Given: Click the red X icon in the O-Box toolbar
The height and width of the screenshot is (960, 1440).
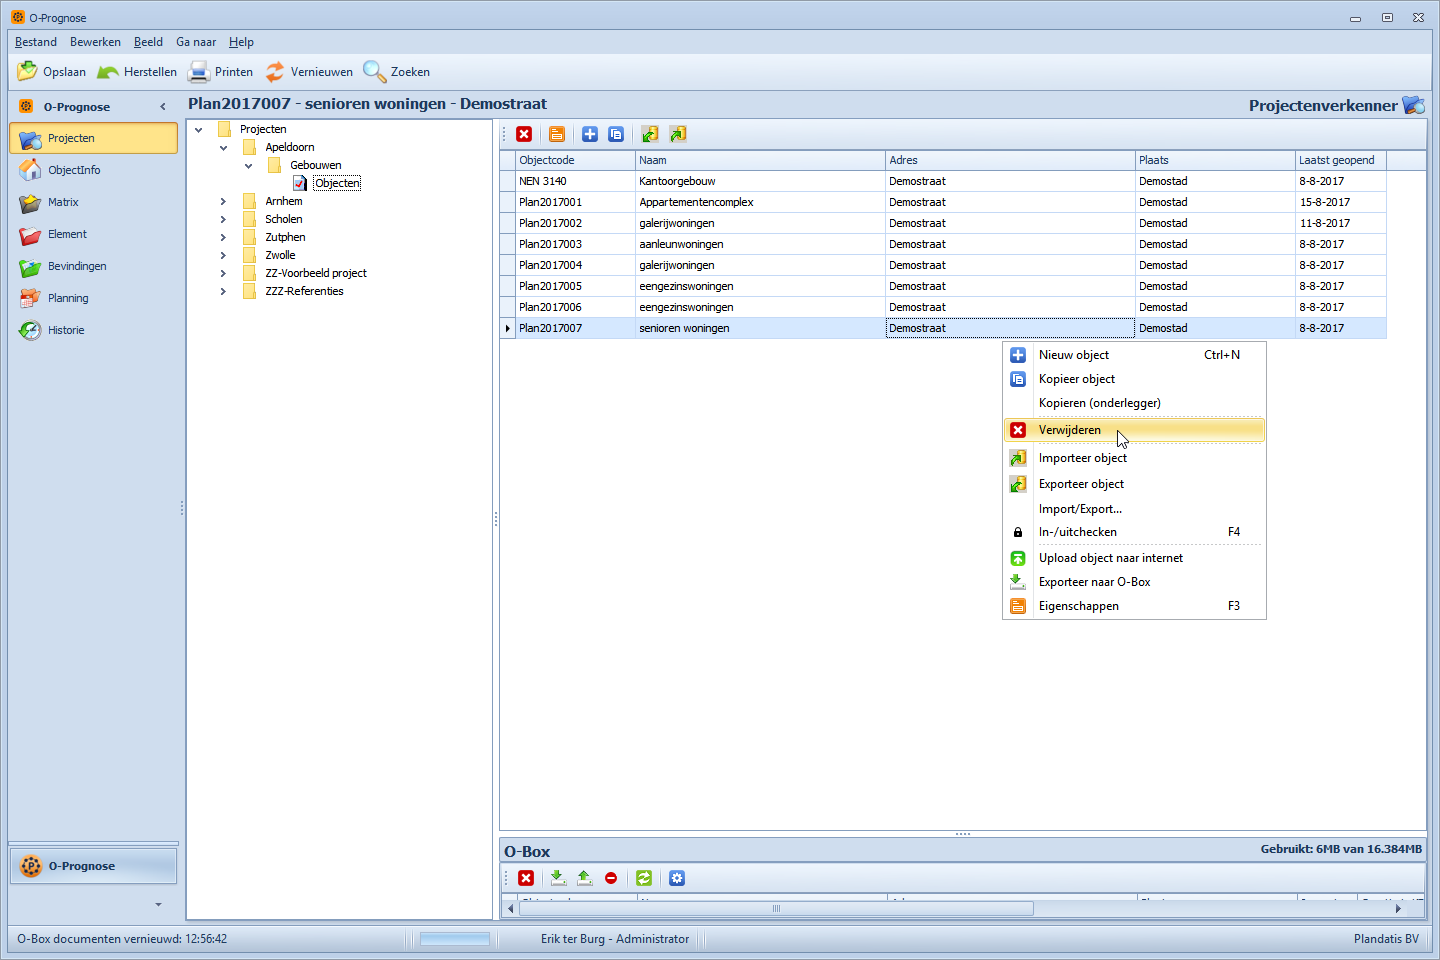Looking at the screenshot, I should point(526,878).
